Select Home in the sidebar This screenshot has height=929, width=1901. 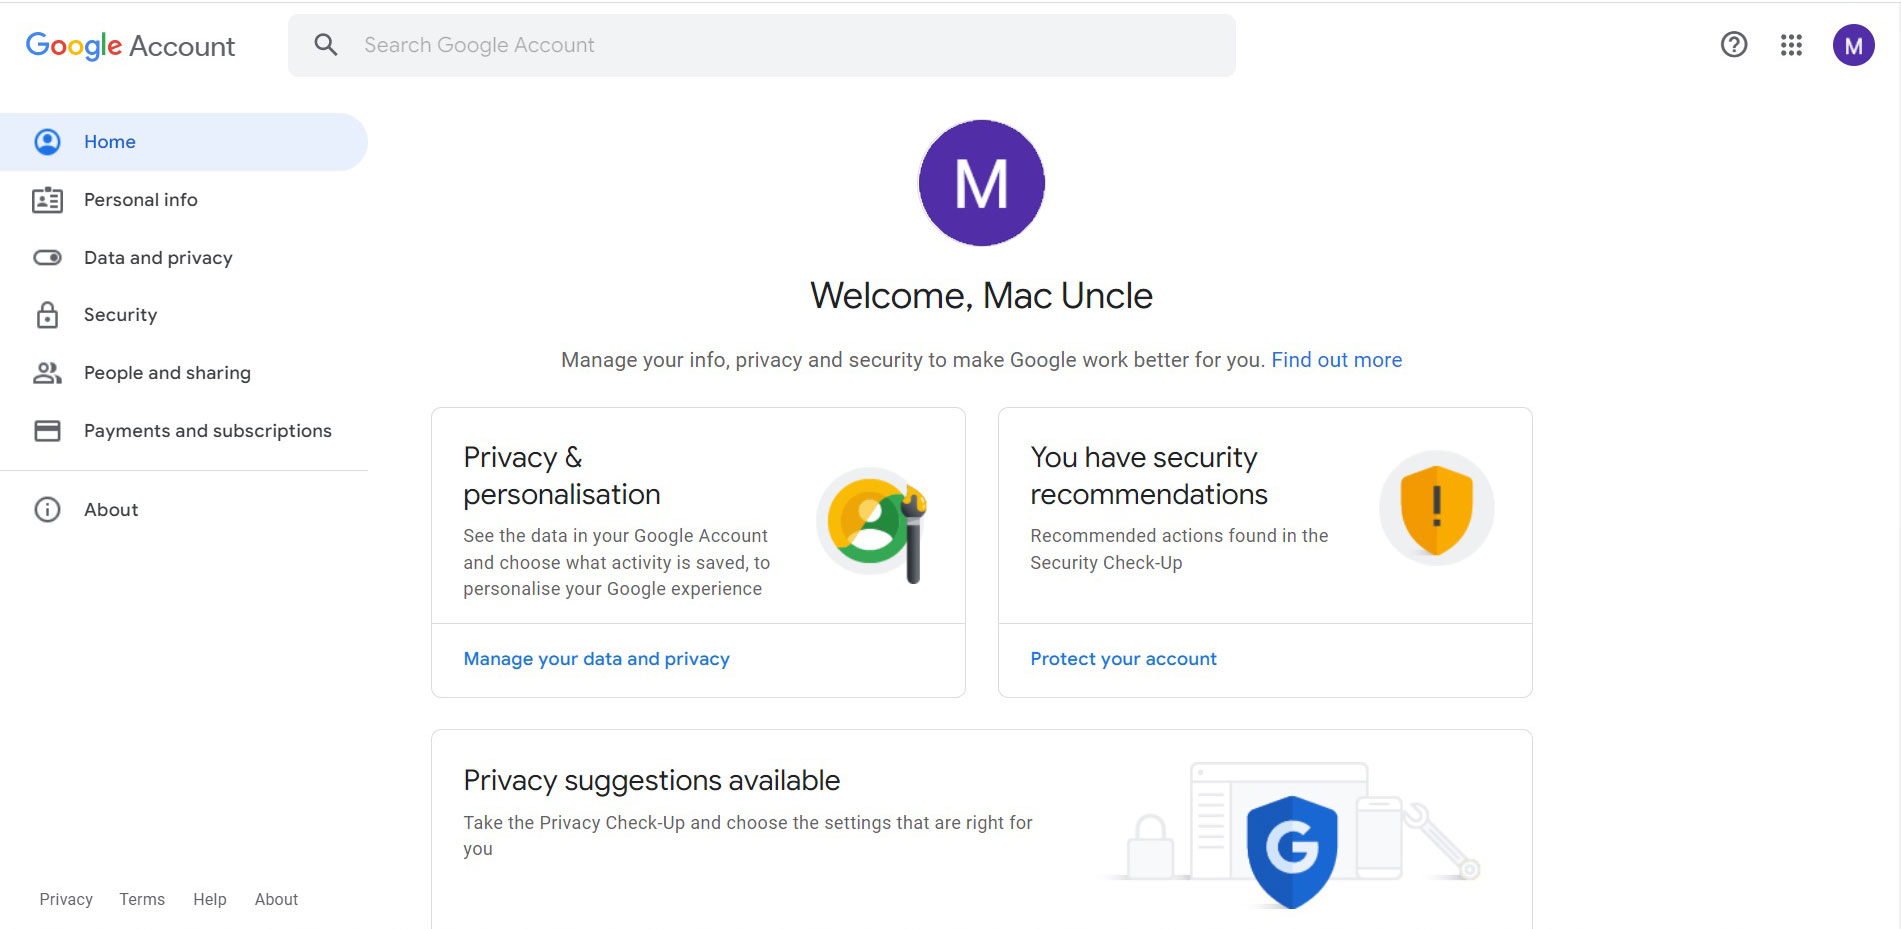click(x=110, y=142)
